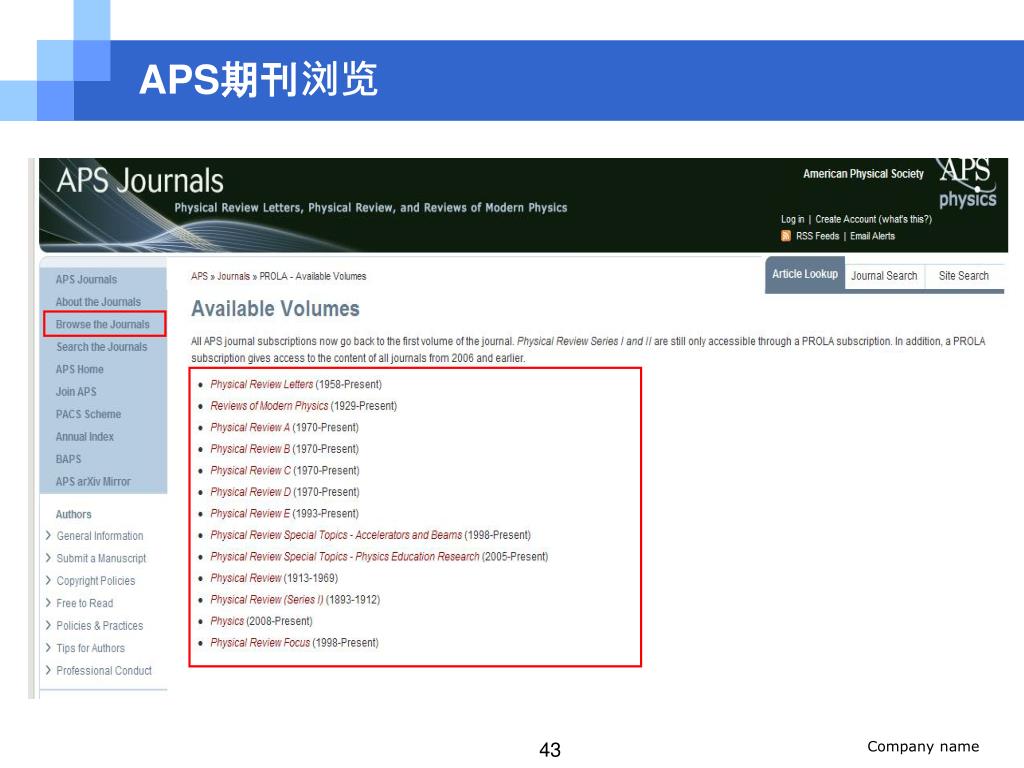This screenshot has height=768, width=1024.
Task: Expand General Information chevron in Authors
Action: [48, 536]
